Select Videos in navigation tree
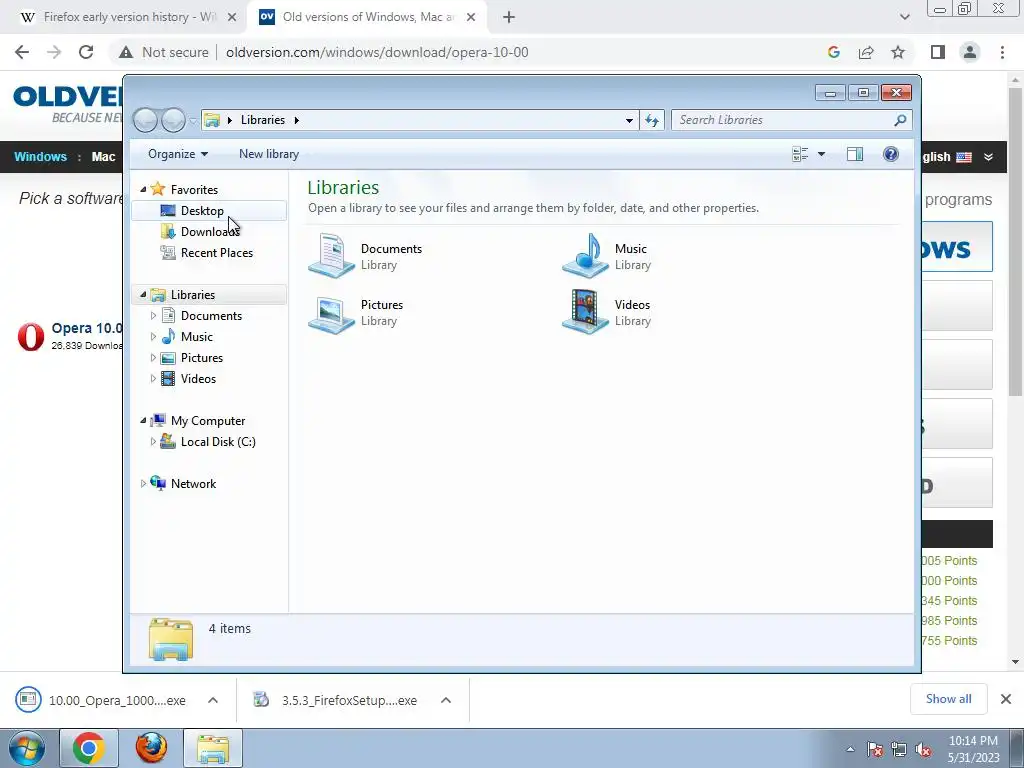 198,379
